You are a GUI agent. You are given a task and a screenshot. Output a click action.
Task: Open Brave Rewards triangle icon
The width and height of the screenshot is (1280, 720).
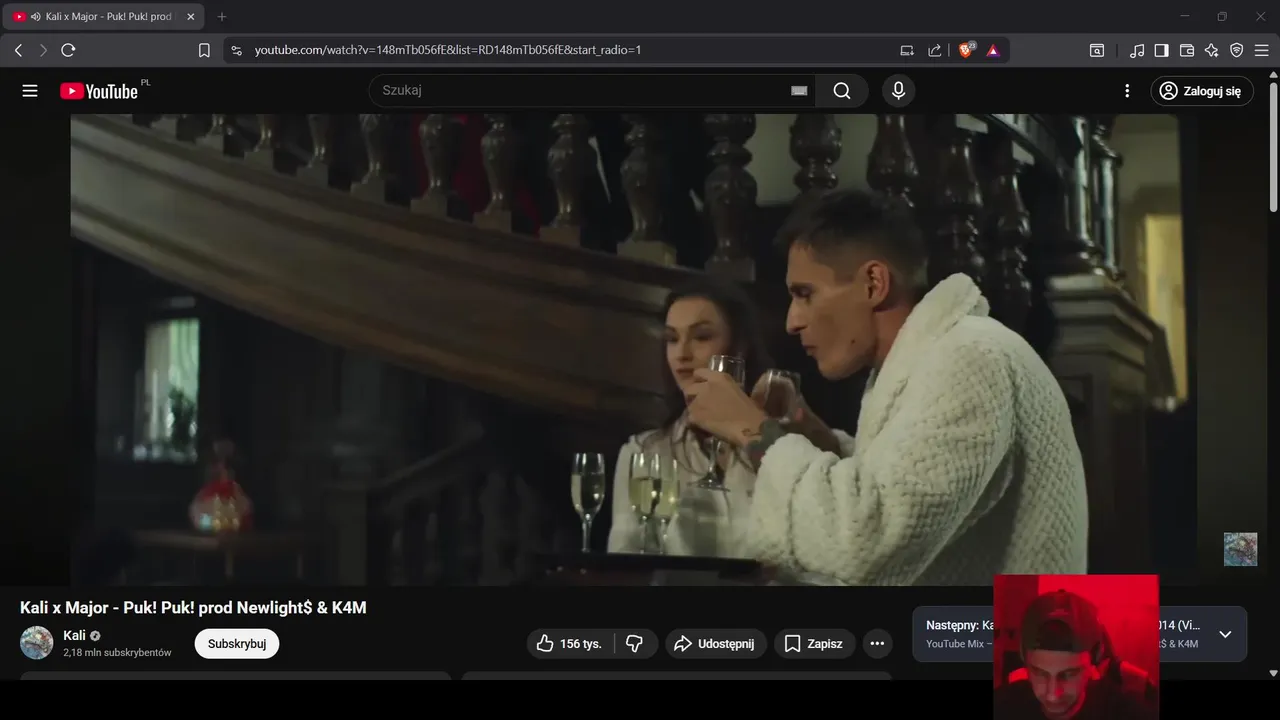[x=993, y=50]
